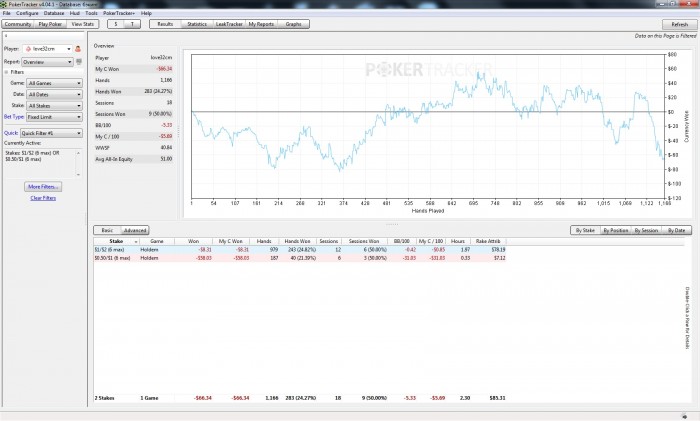The width and height of the screenshot is (700, 421).
Task: Toggle the S button in toolbar
Action: coord(116,24)
